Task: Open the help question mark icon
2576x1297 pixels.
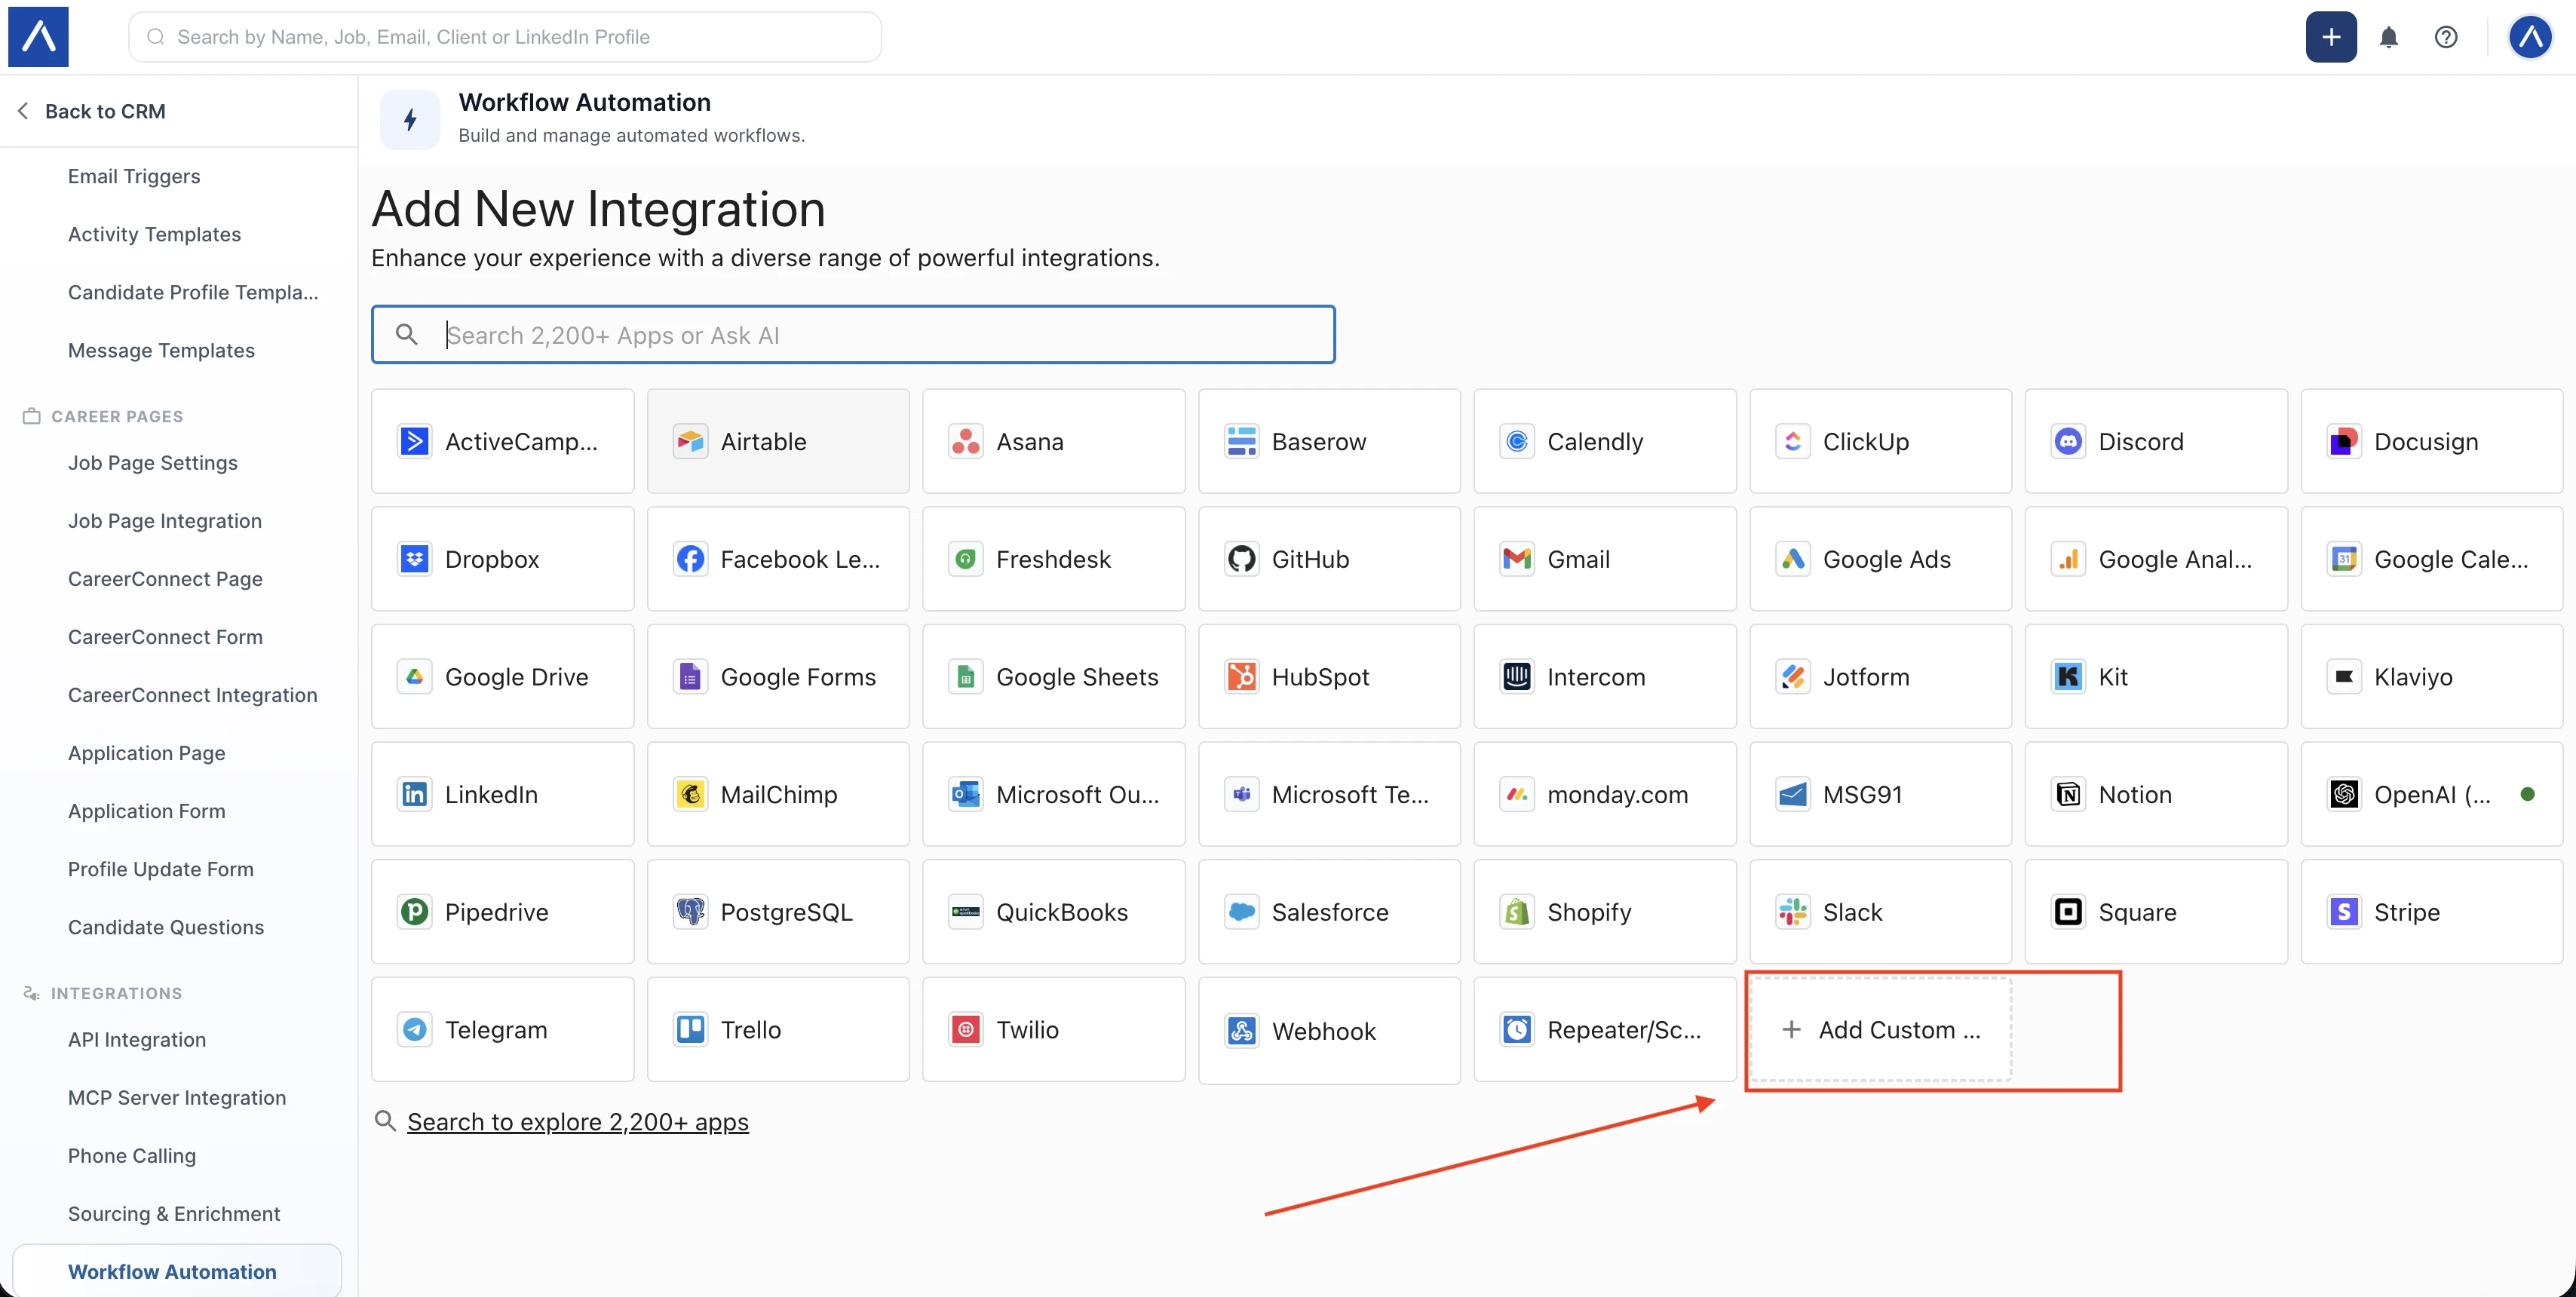Action: pyautogui.click(x=2445, y=37)
